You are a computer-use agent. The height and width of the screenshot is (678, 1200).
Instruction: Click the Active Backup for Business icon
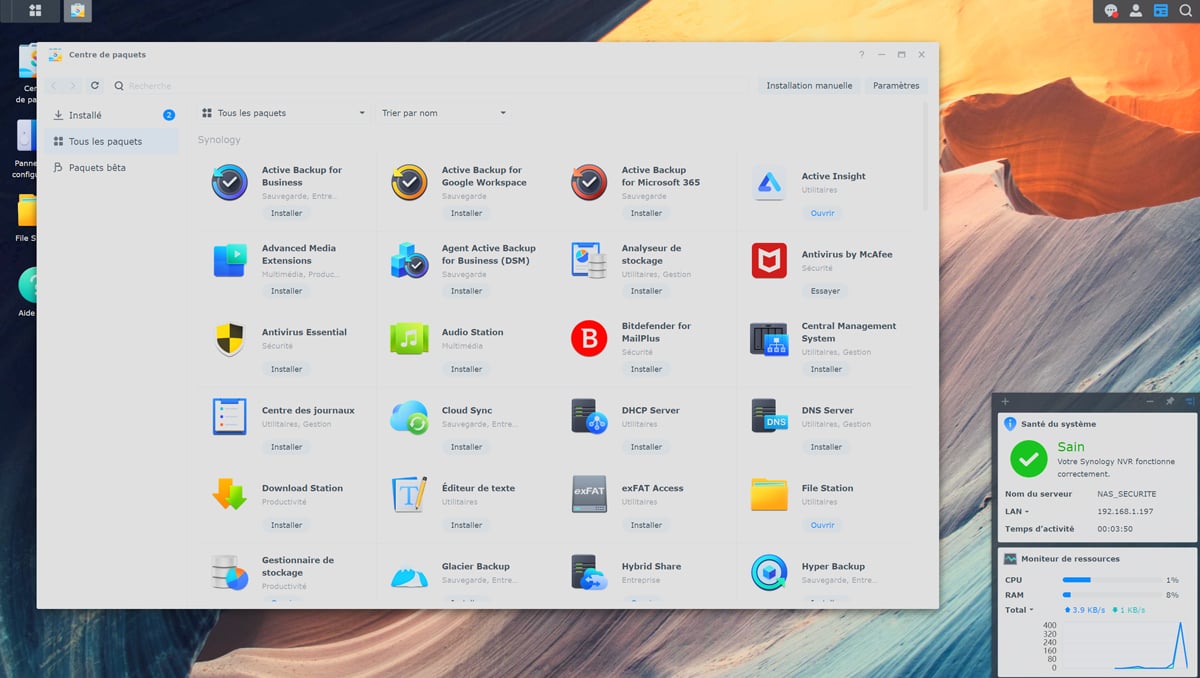click(x=229, y=183)
